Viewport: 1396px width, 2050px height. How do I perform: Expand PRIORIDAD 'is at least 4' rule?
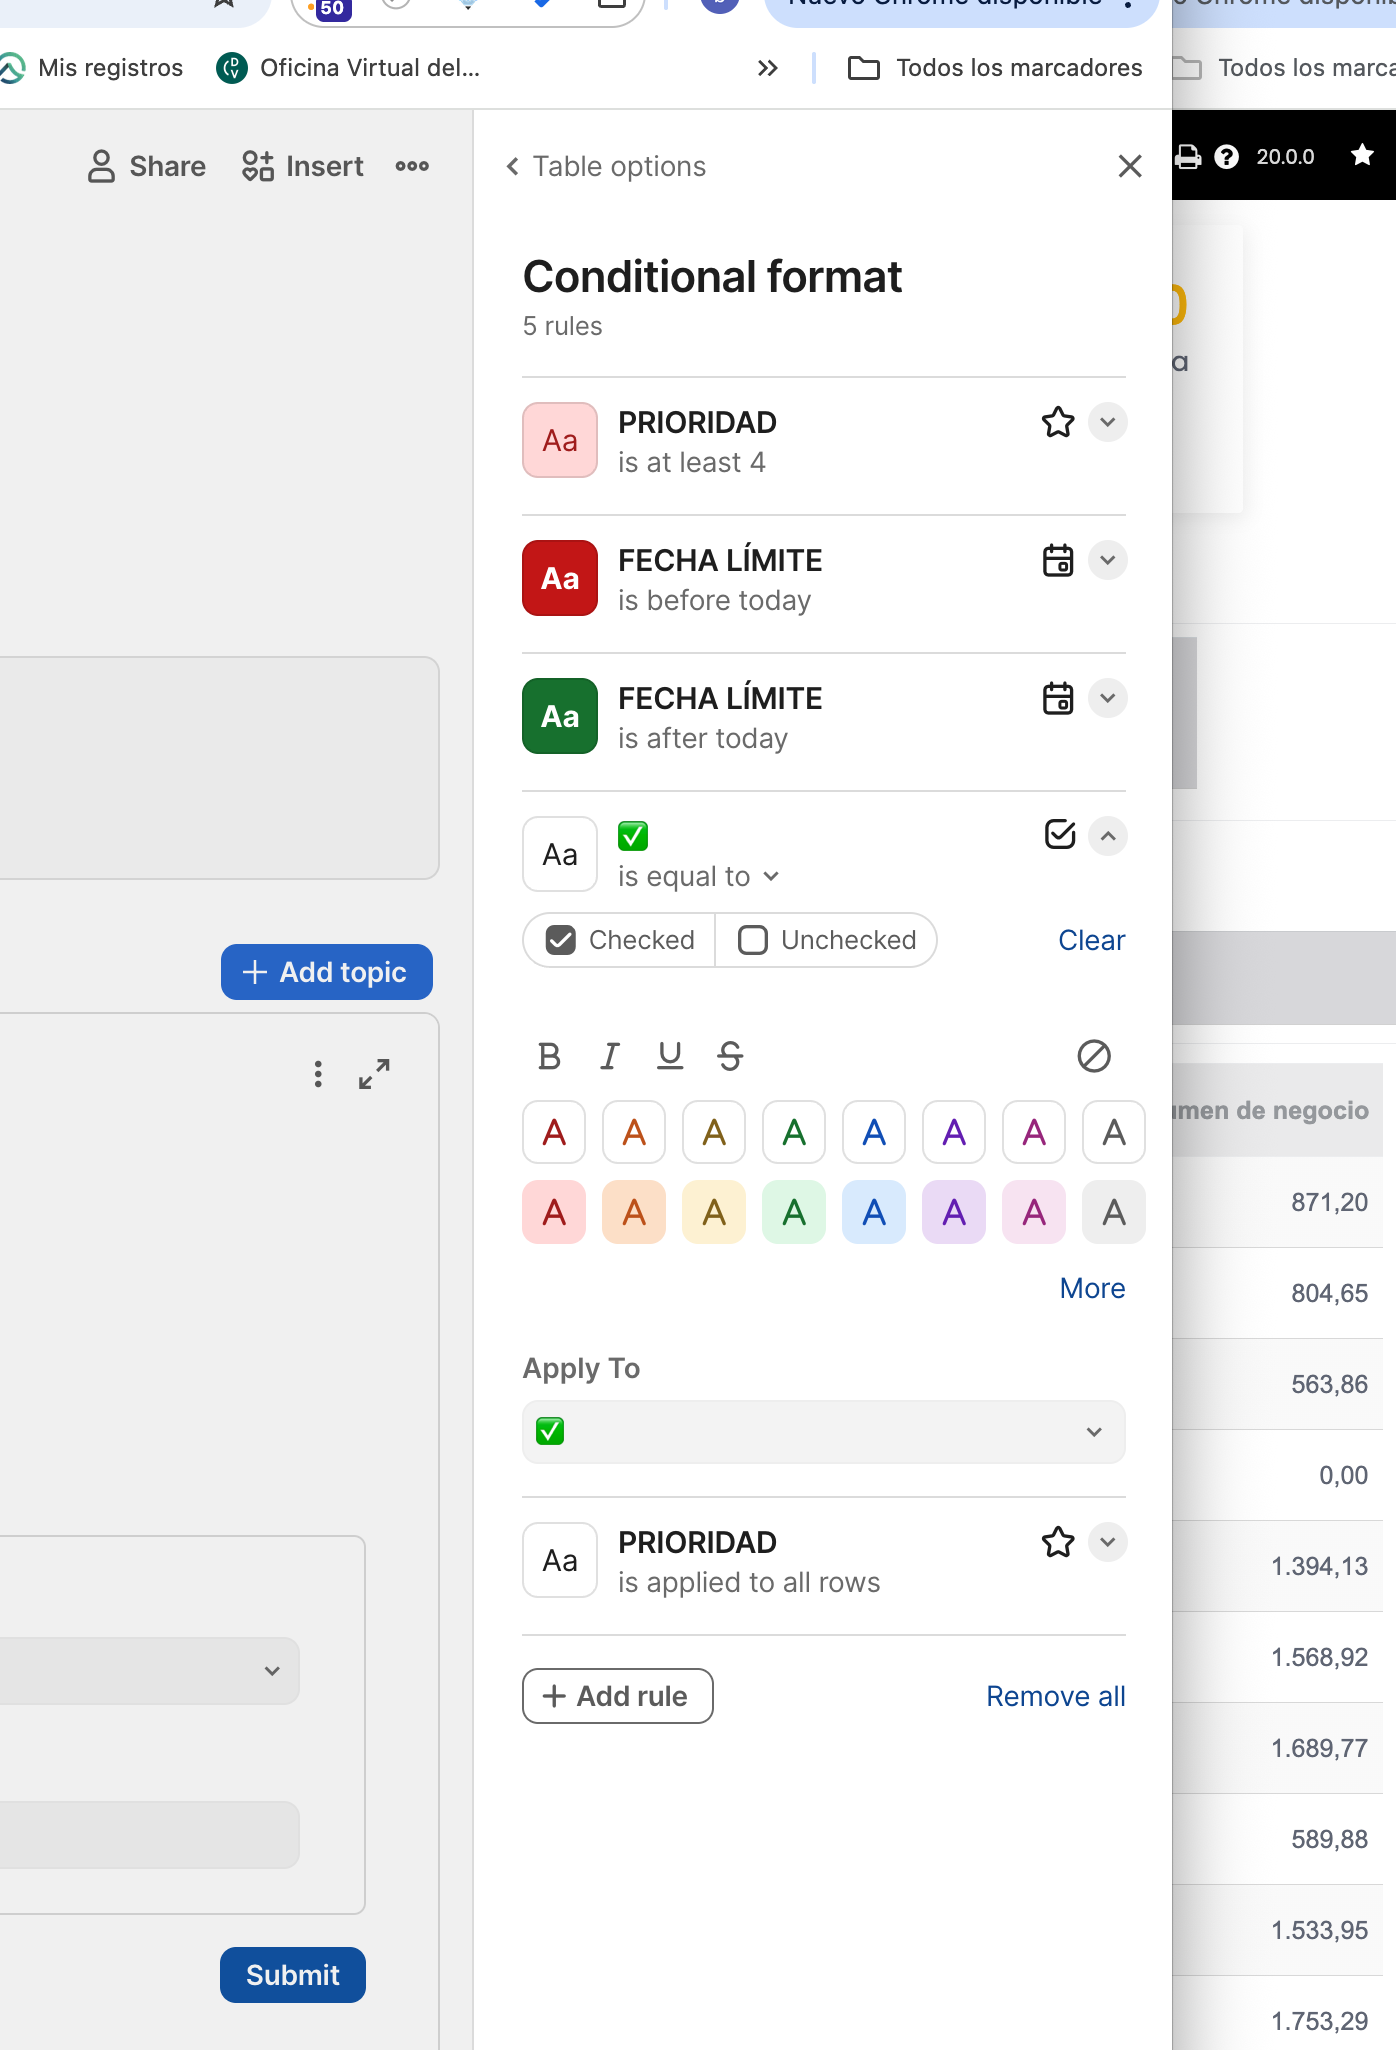click(x=1108, y=422)
